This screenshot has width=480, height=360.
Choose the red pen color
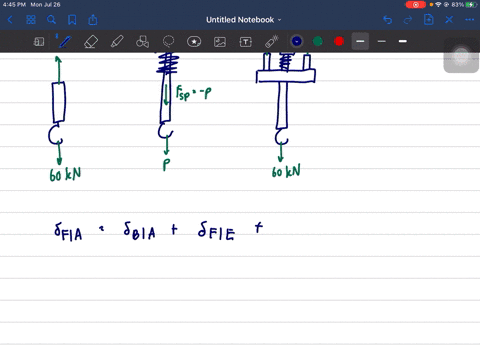339,41
